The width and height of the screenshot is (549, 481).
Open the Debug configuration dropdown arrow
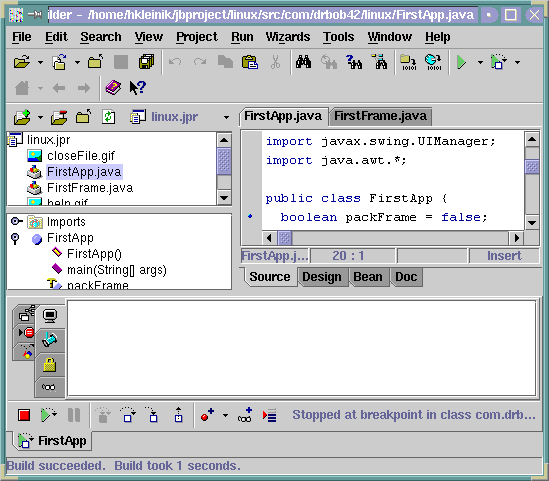tap(517, 63)
